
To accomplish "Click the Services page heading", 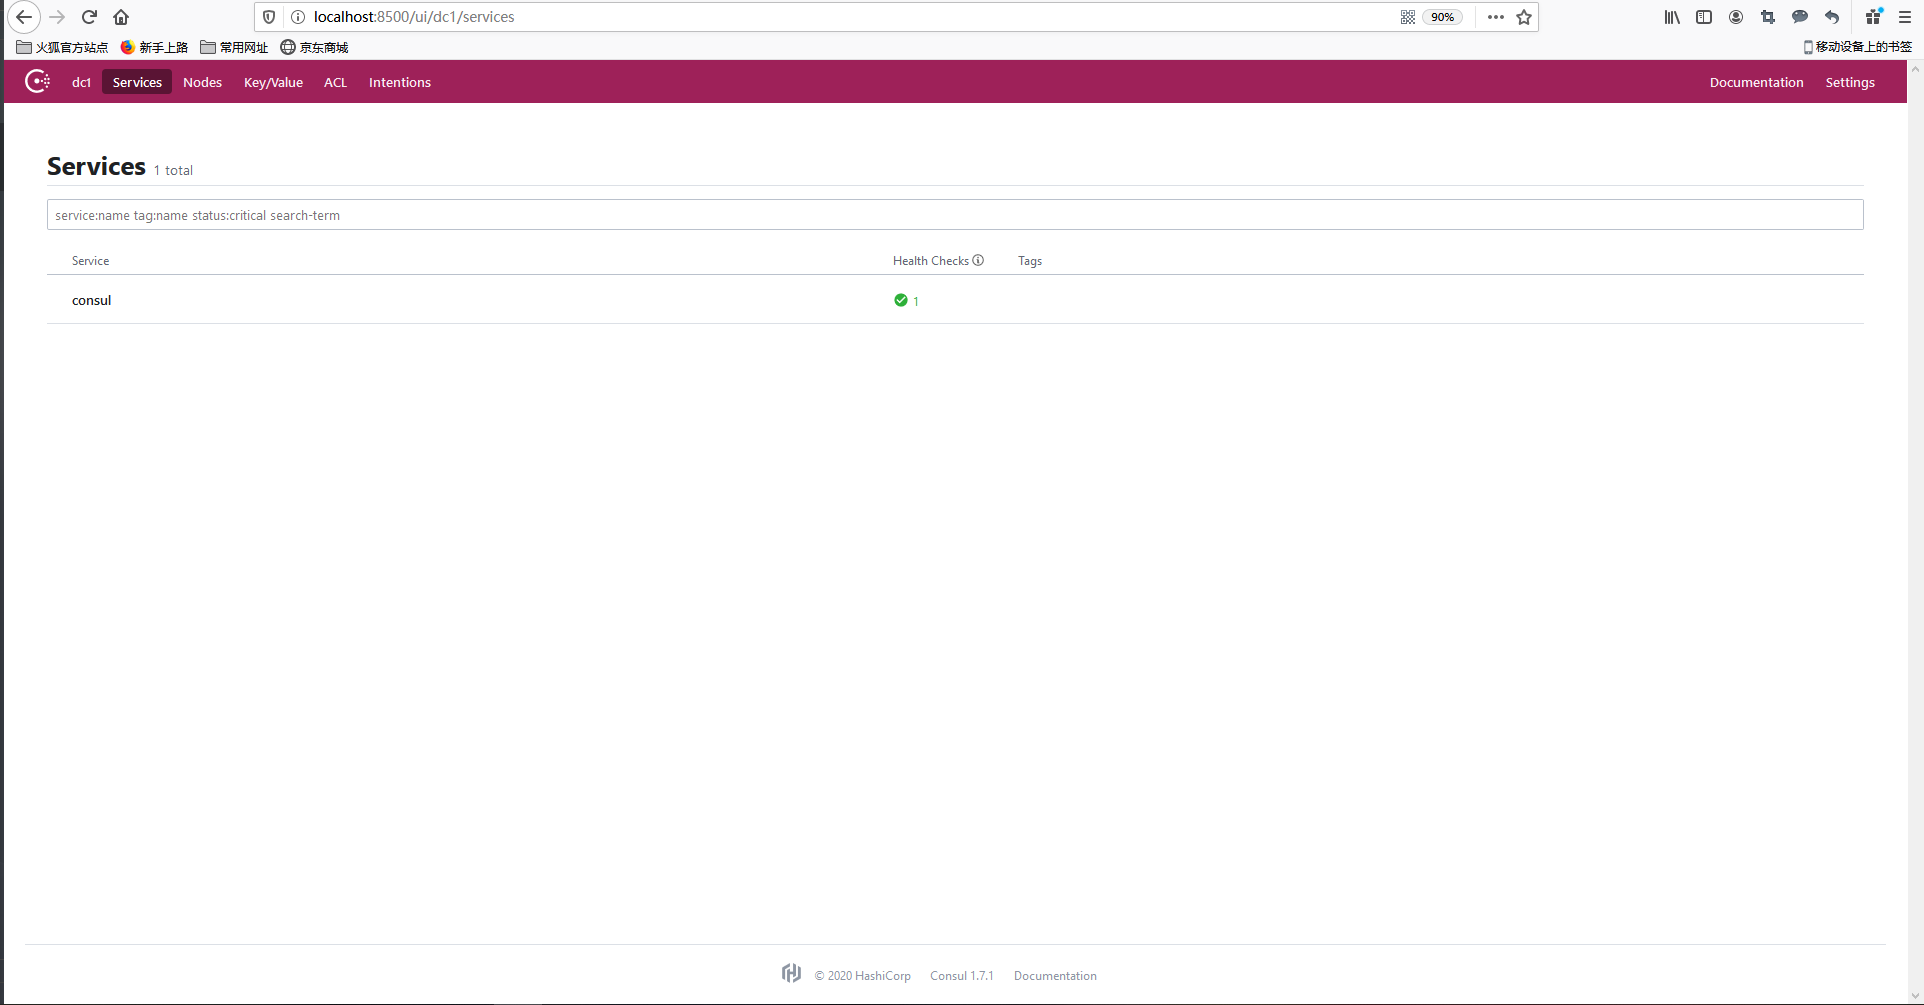I will click(x=96, y=166).
